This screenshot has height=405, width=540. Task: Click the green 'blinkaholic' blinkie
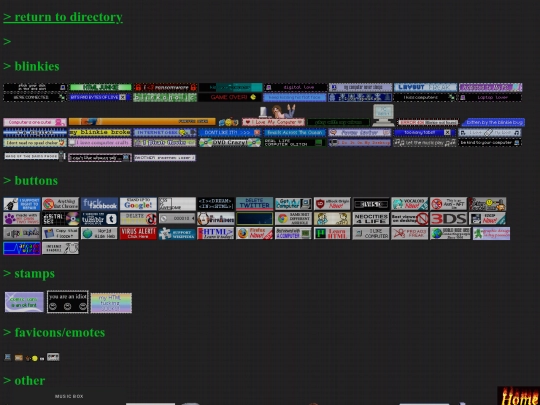(165, 97)
